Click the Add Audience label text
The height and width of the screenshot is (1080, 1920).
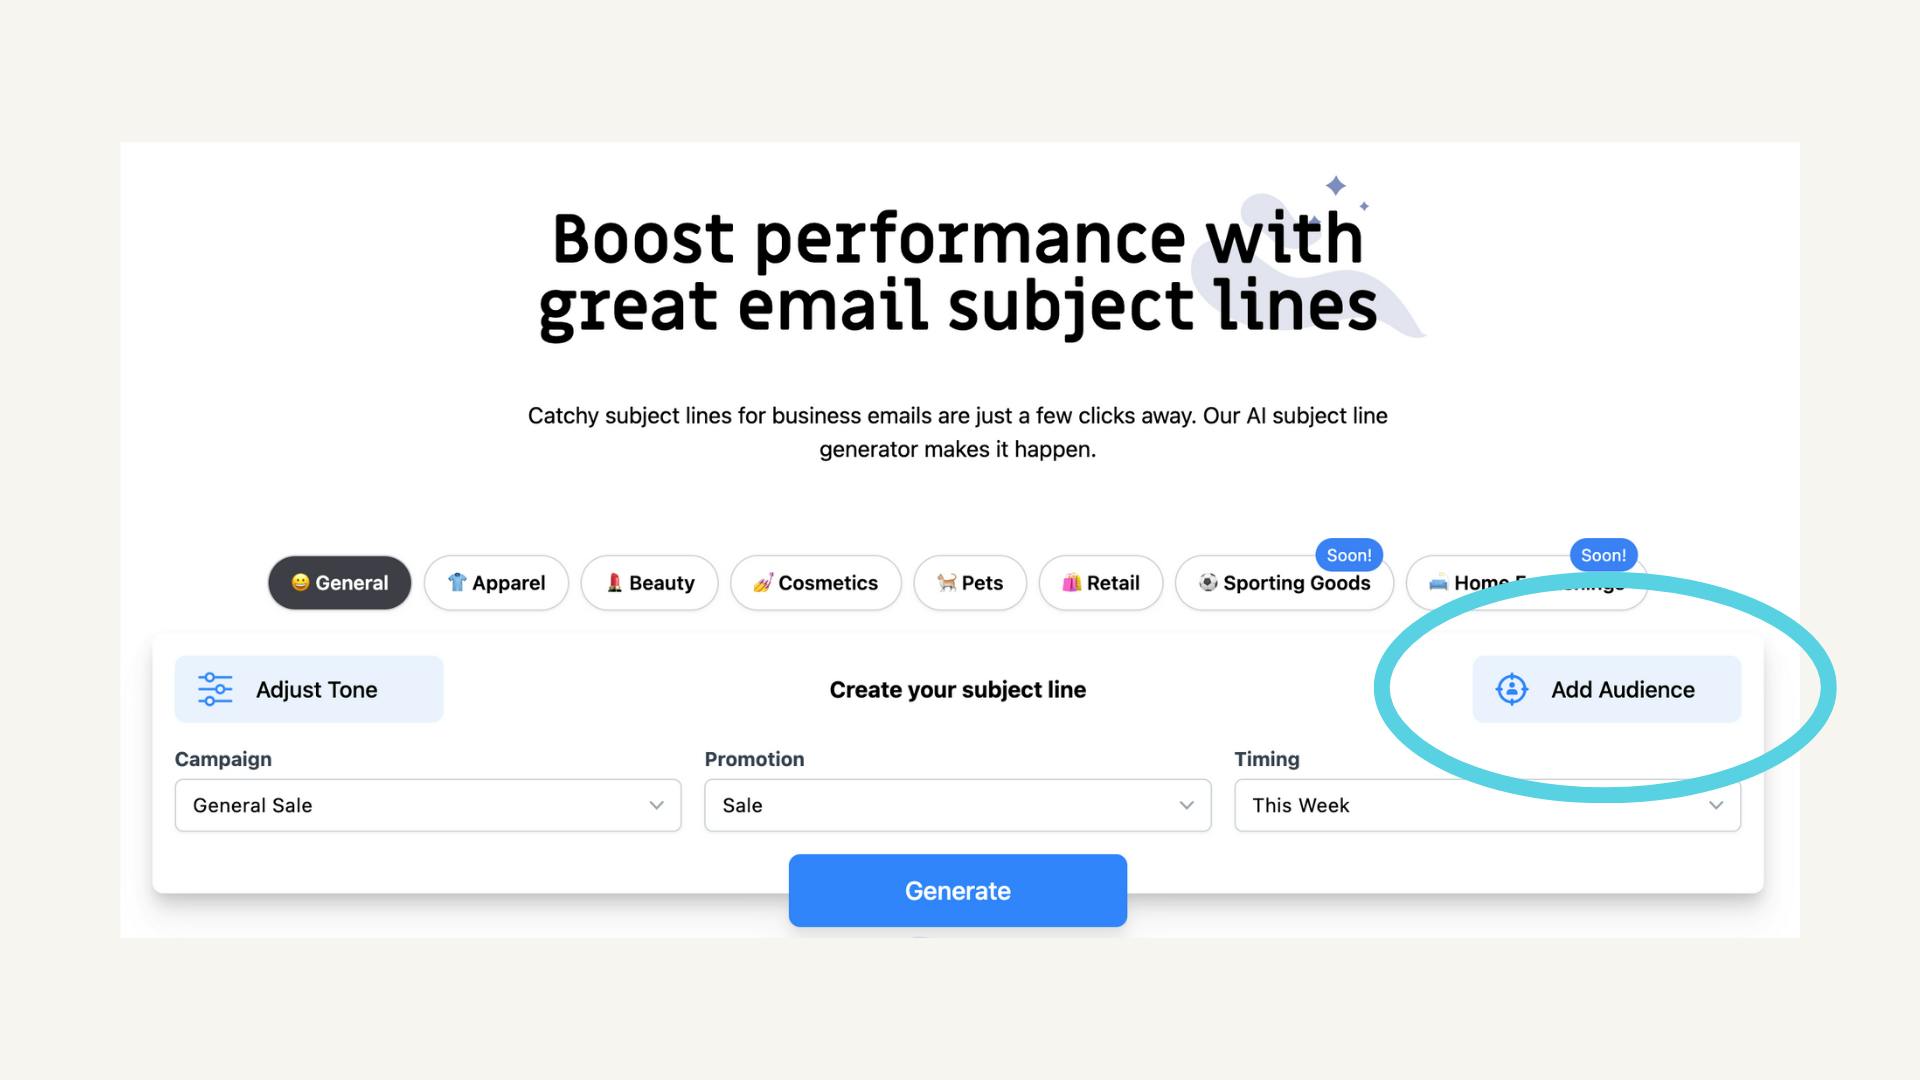coord(1623,688)
